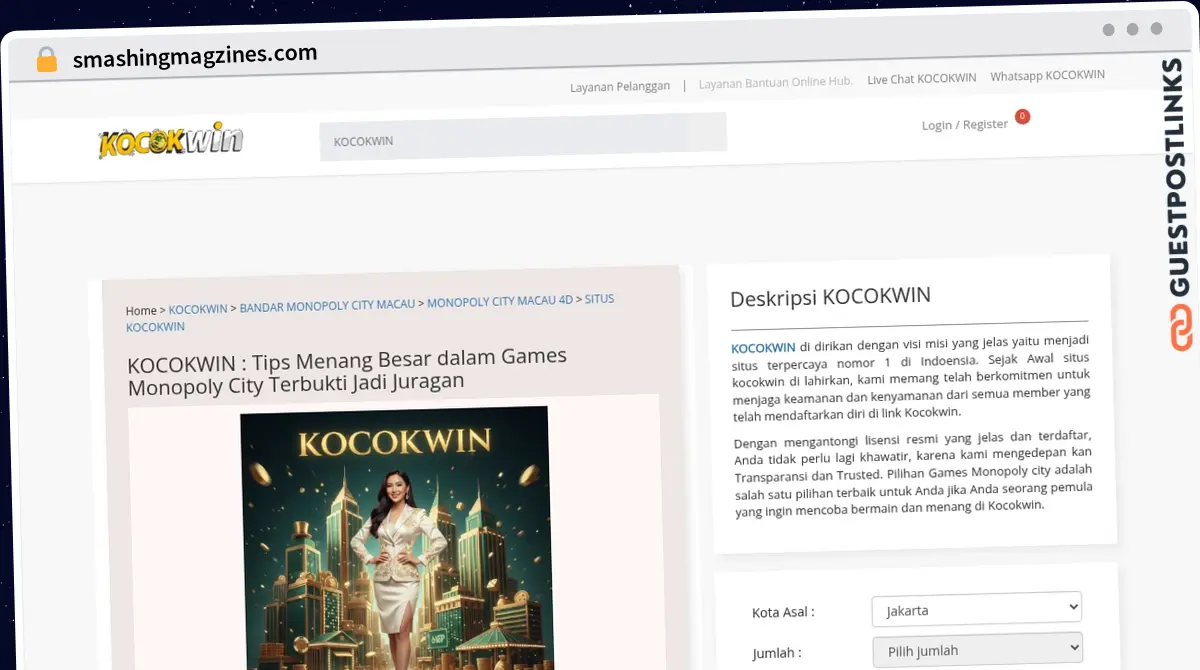Click bold KOCOKWIN link in description

click(x=763, y=348)
